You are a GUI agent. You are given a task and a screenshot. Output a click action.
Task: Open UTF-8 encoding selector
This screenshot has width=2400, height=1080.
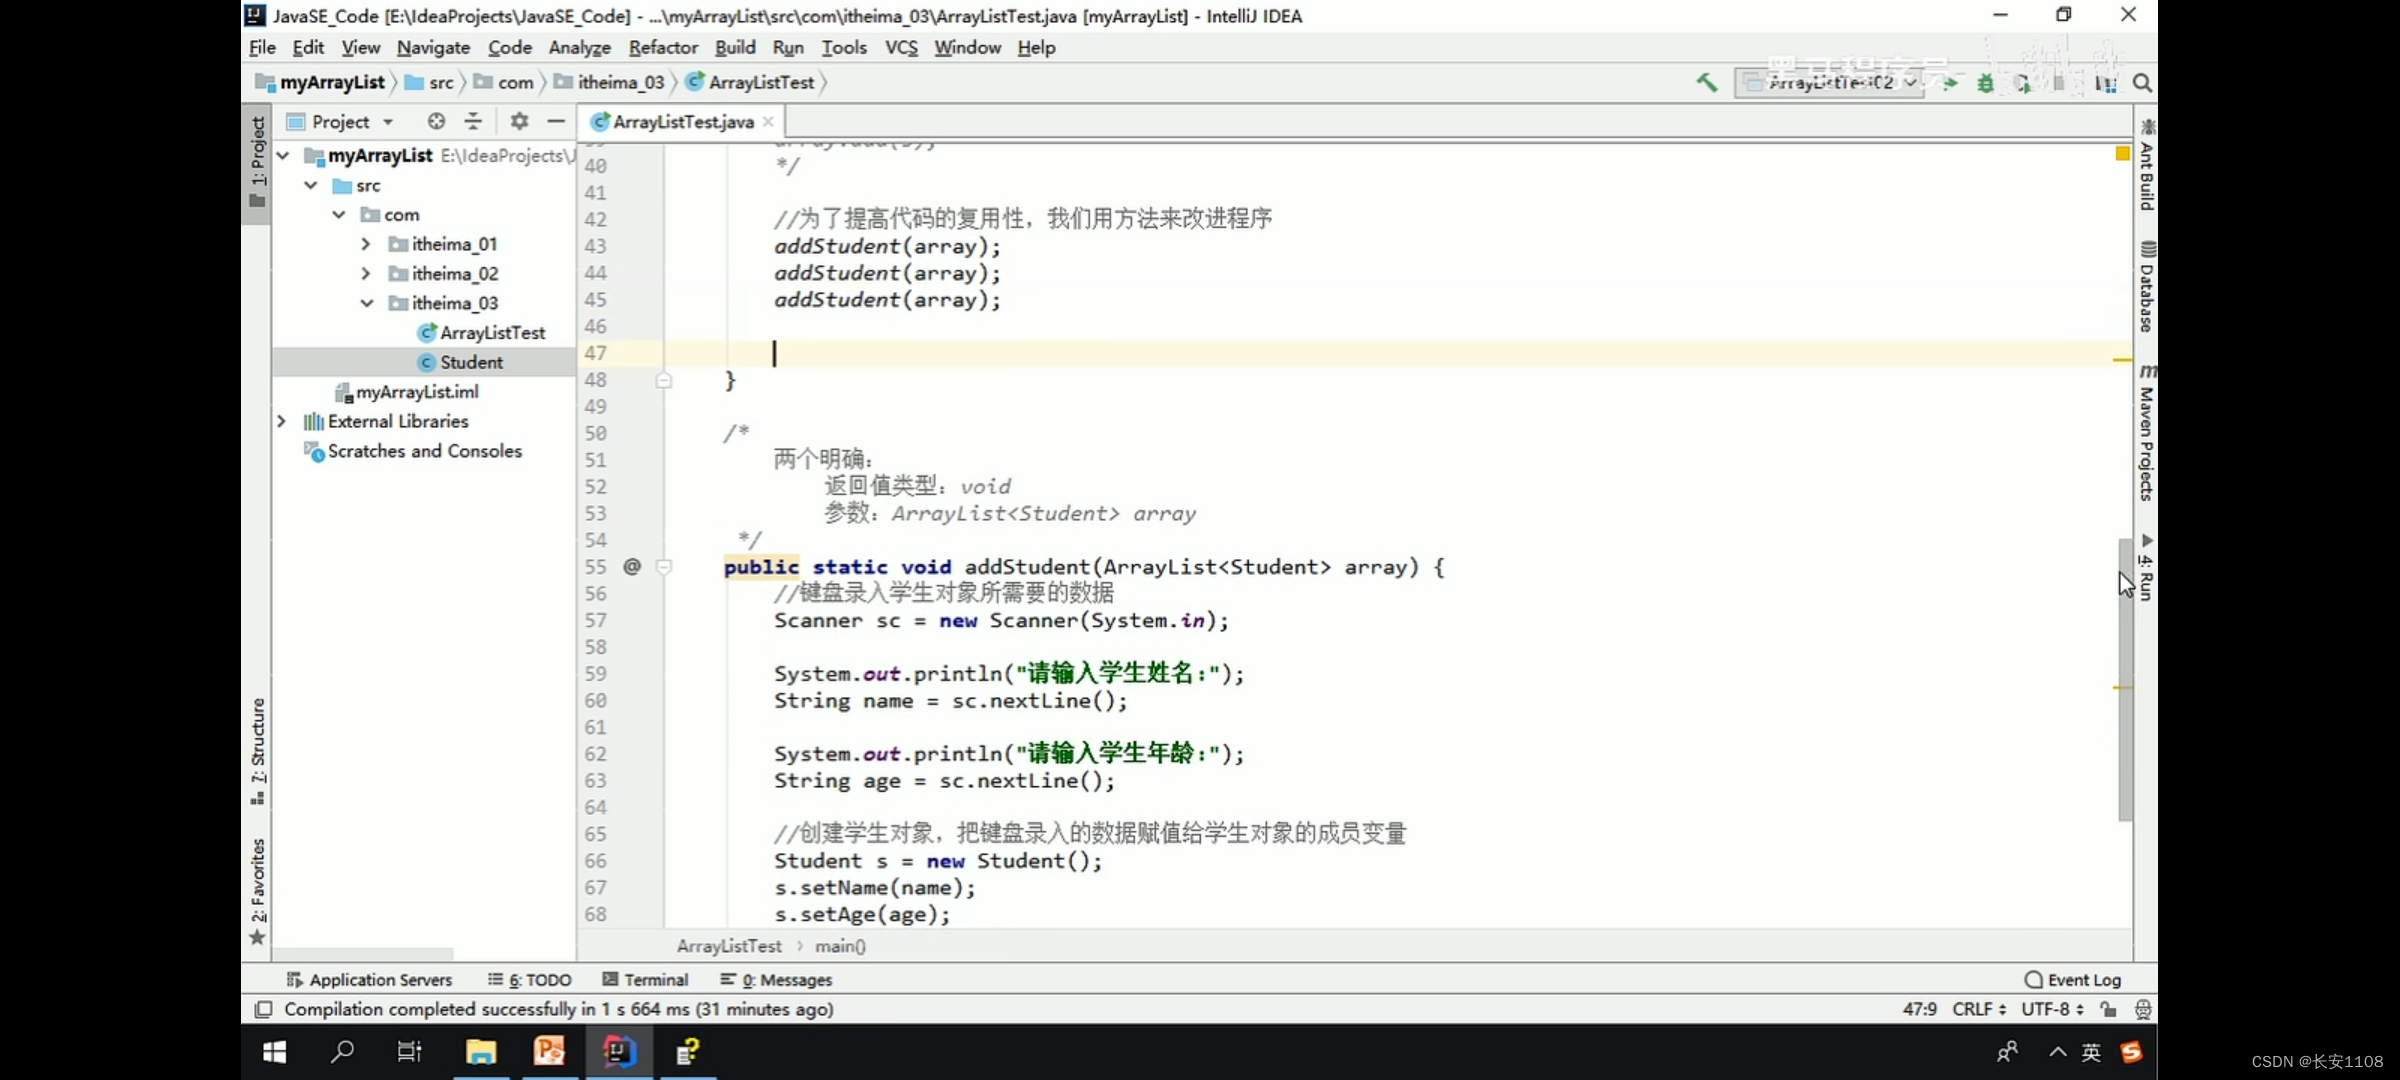click(x=2052, y=1009)
